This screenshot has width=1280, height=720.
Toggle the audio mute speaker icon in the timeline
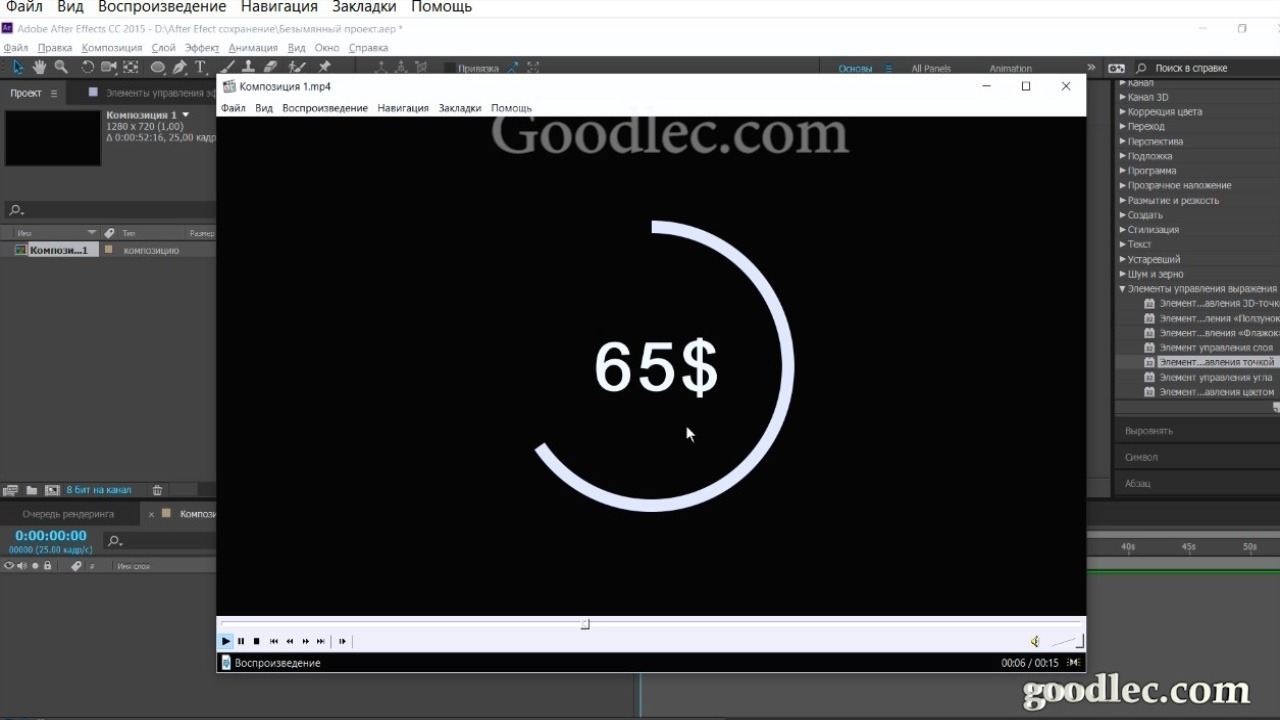coord(20,565)
